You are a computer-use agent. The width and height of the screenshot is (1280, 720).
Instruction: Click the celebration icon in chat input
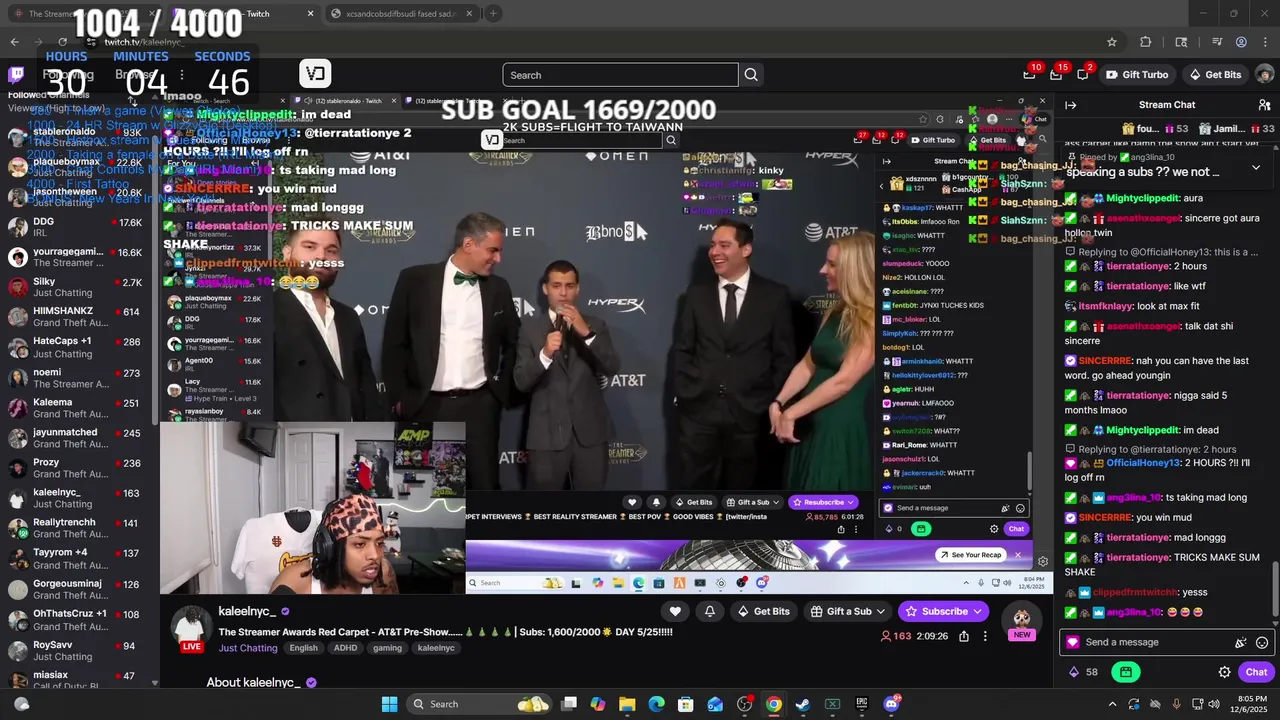tap(1241, 643)
